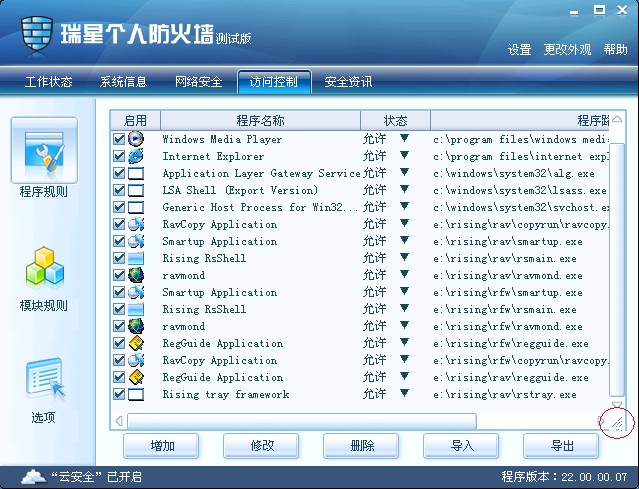Image resolution: width=639 pixels, height=489 pixels.
Task: Click the 导出 export button
Action: (x=561, y=446)
